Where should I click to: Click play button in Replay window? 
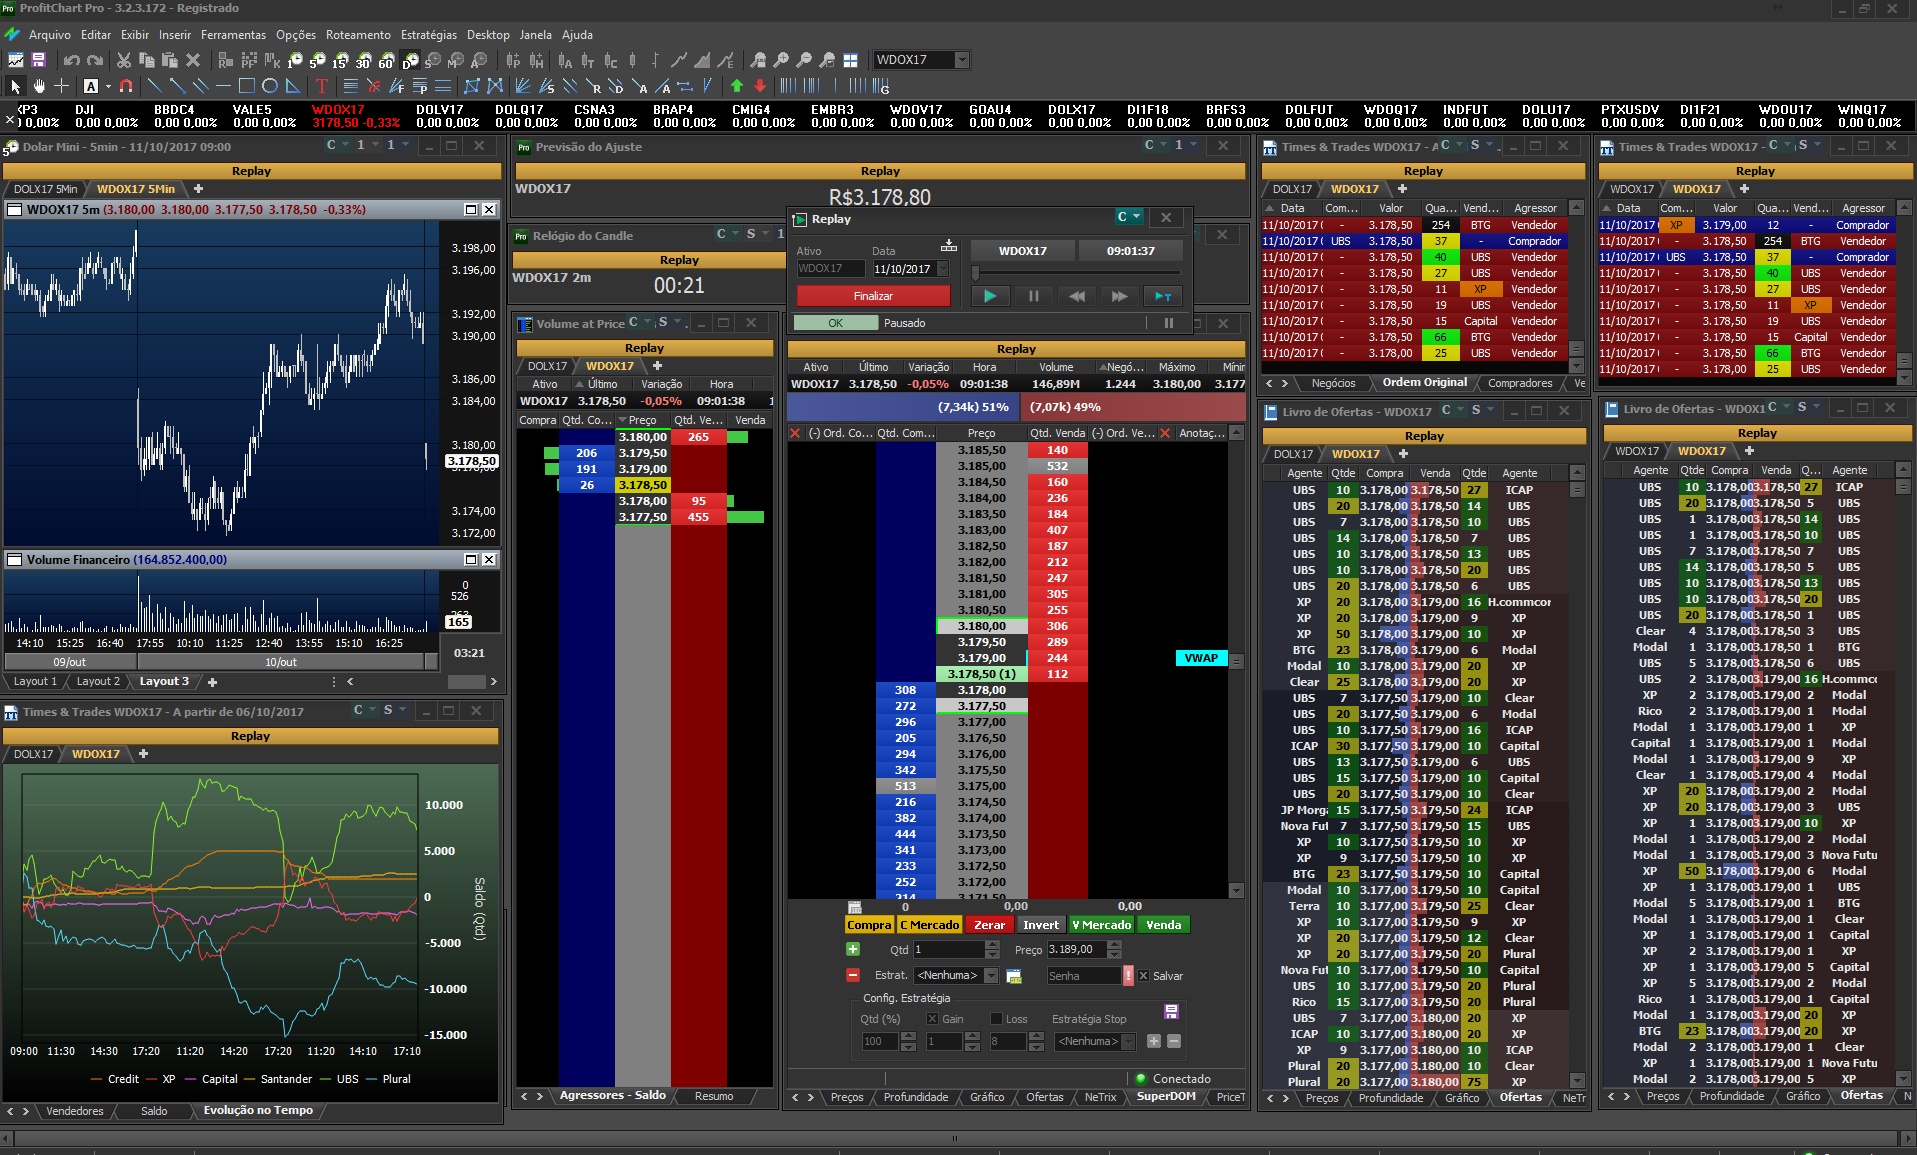pyautogui.click(x=990, y=296)
